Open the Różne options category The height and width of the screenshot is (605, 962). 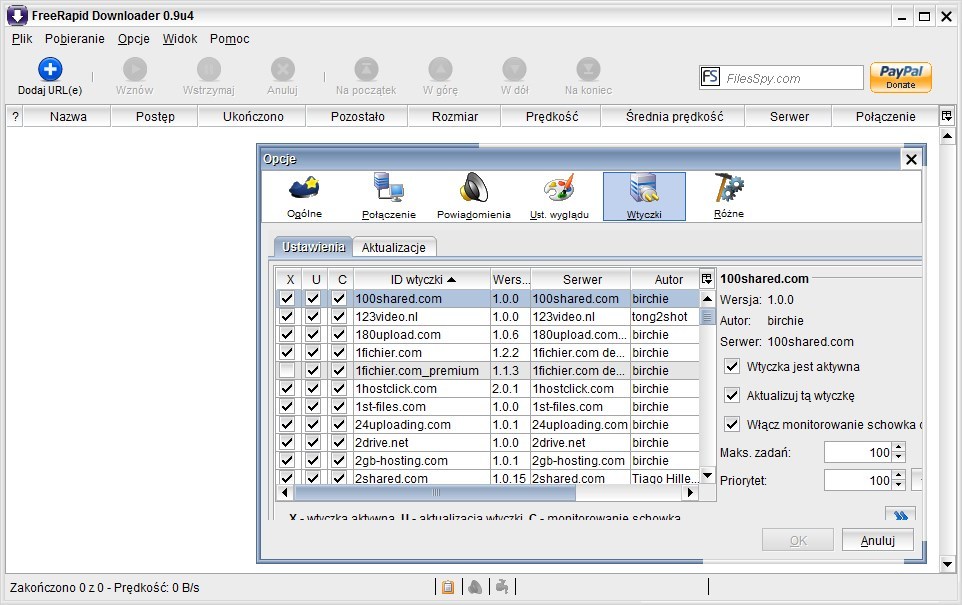[x=729, y=196]
